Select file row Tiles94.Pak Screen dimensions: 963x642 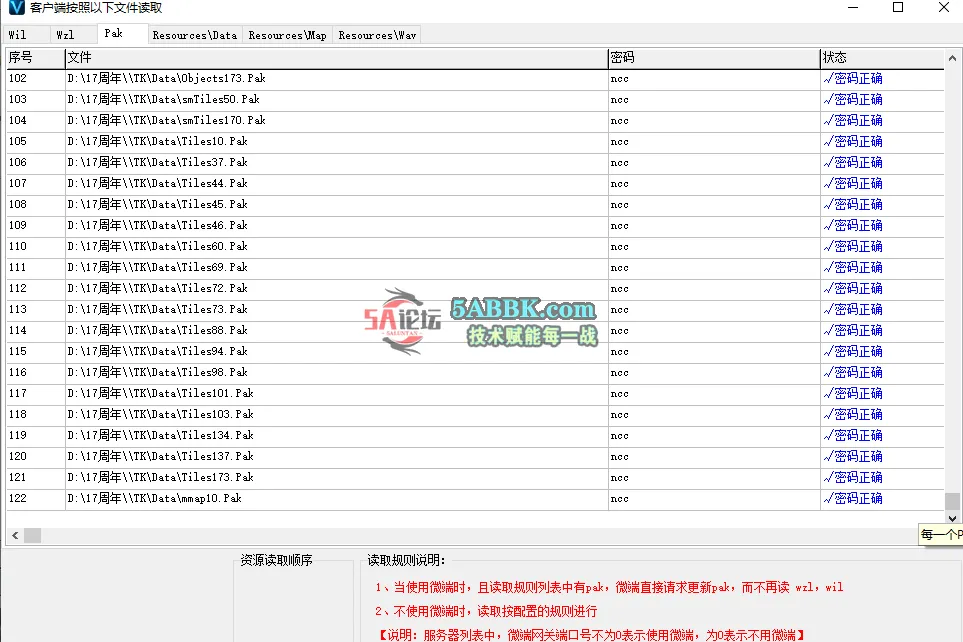475,351
